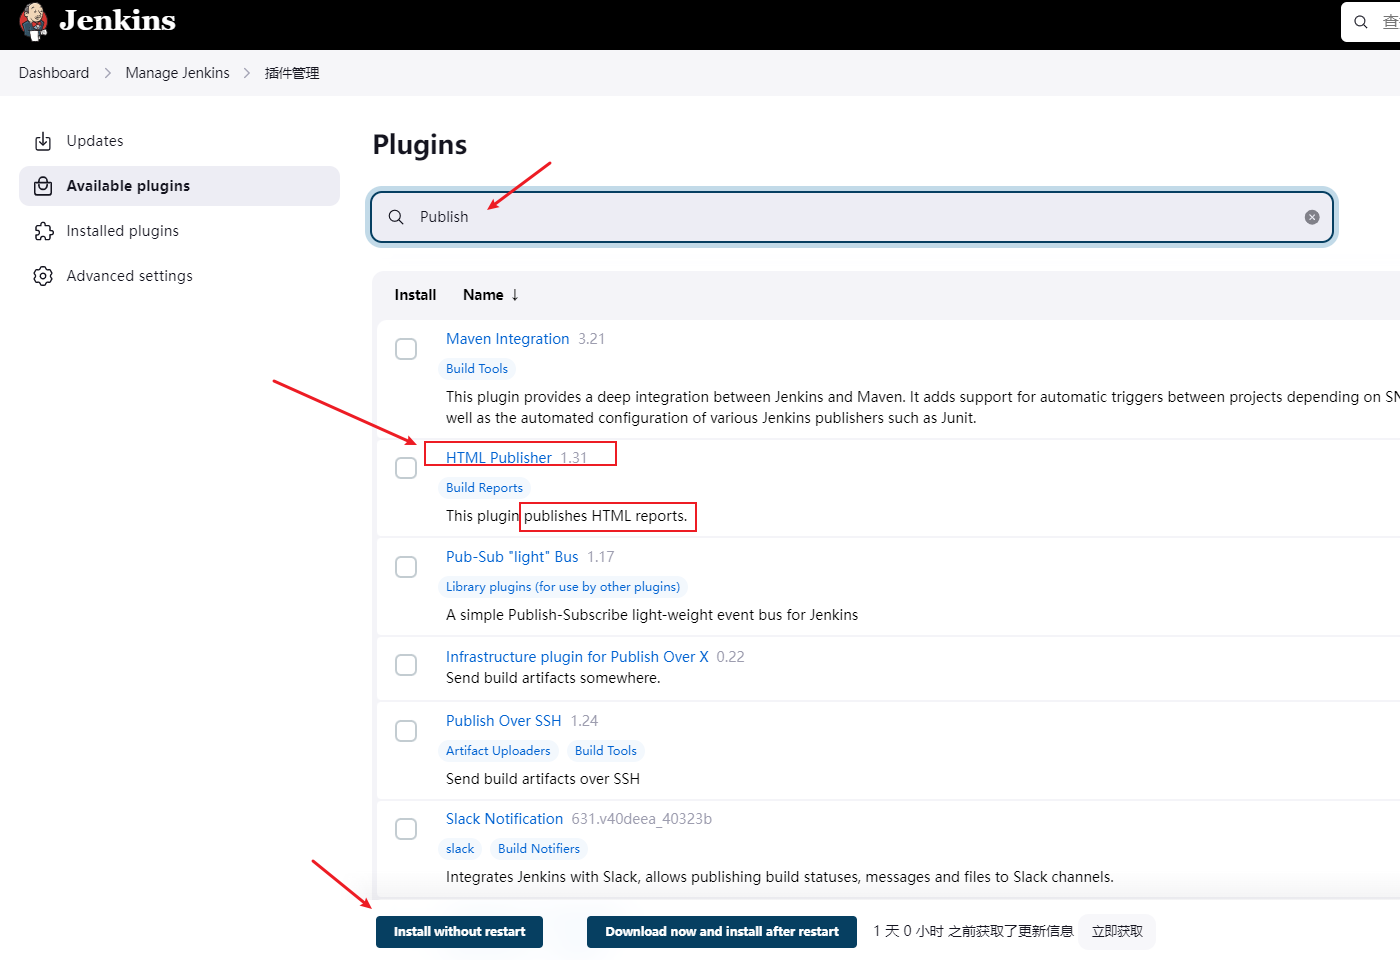Click the search icon inside Publish filter field
The width and height of the screenshot is (1400, 960).
(x=396, y=217)
